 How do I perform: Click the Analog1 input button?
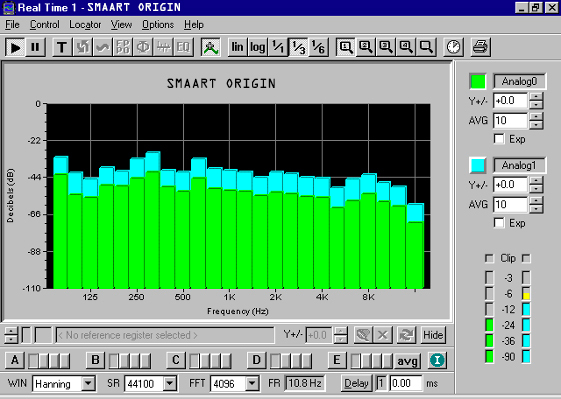(x=519, y=166)
